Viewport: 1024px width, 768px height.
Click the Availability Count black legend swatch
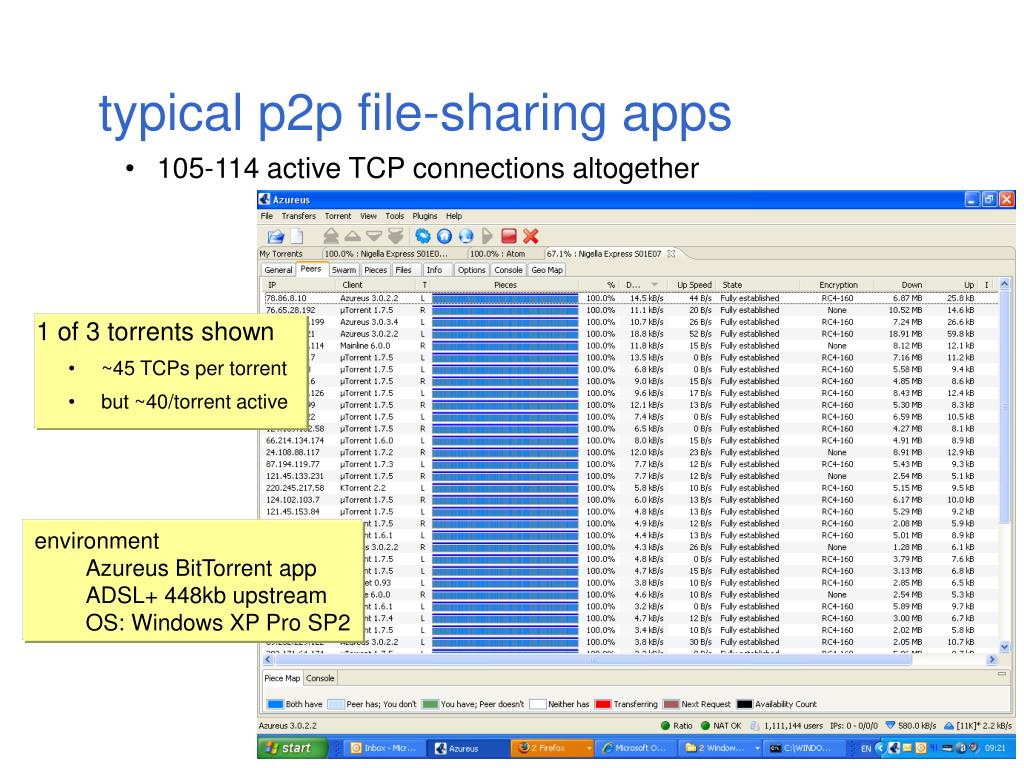(744, 704)
